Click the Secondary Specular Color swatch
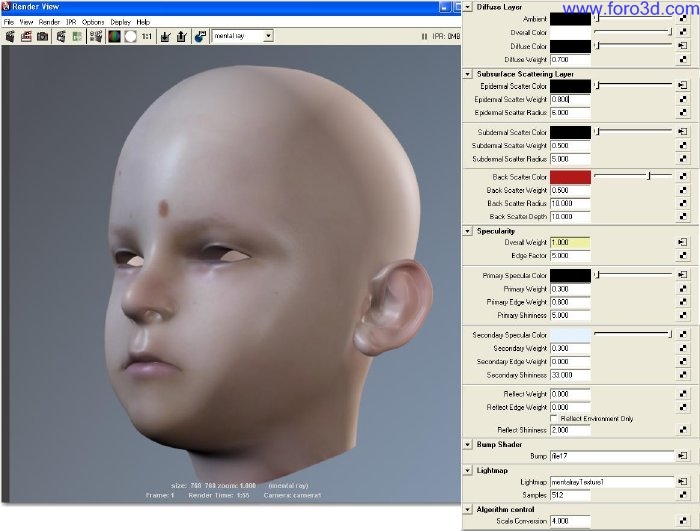The height and width of the screenshot is (531, 700). 570,334
